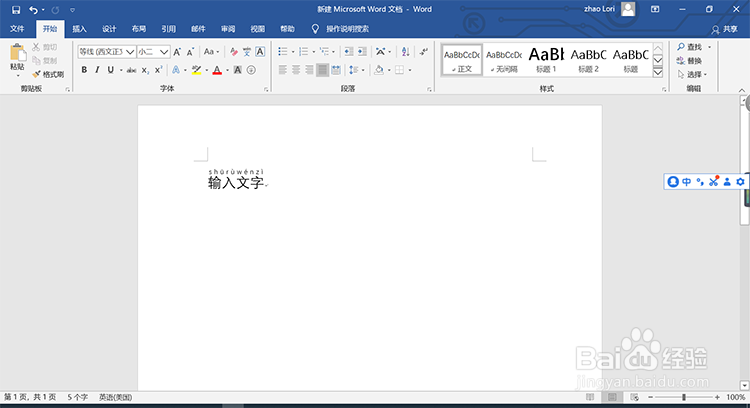Open the text effects glowing A icon
The image size is (750, 408).
click(x=176, y=70)
